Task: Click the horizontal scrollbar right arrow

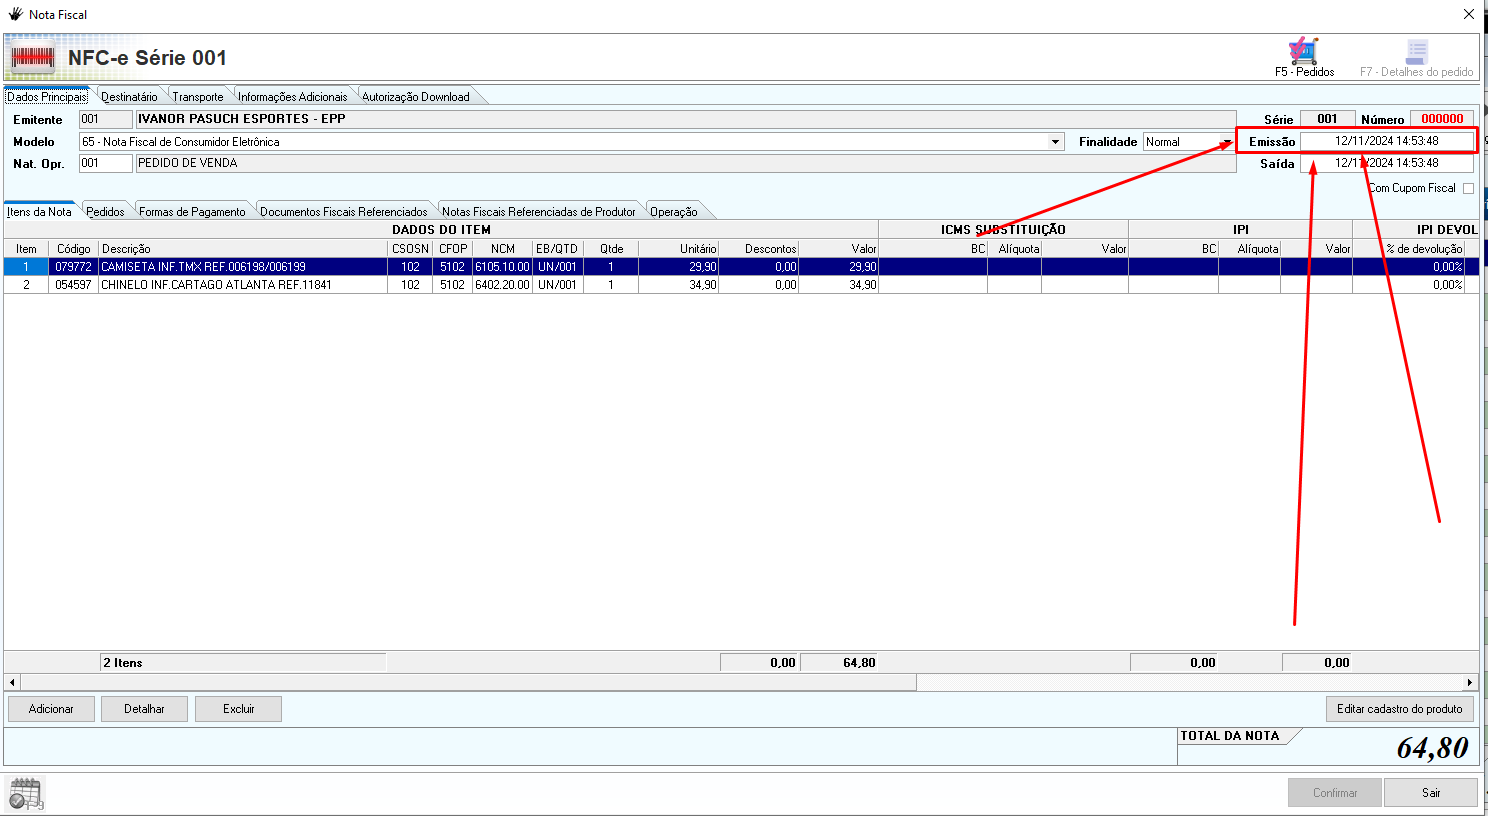Action: pyautogui.click(x=1469, y=683)
